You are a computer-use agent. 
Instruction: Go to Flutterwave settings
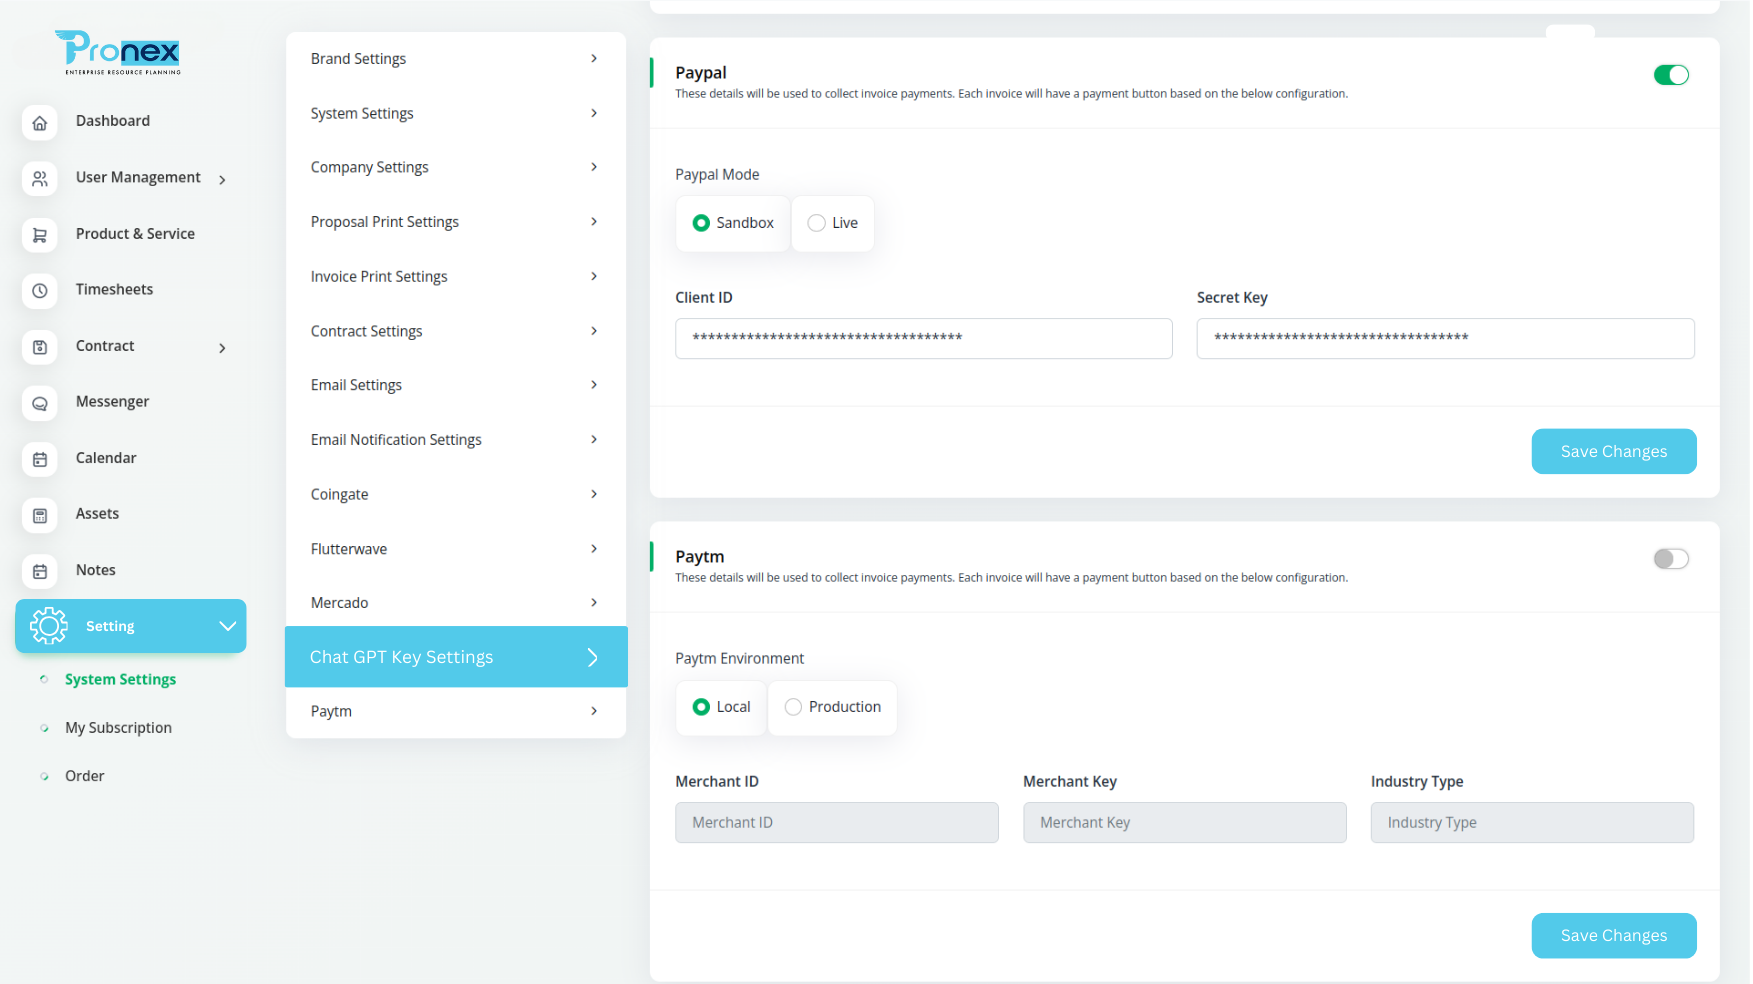tap(456, 549)
